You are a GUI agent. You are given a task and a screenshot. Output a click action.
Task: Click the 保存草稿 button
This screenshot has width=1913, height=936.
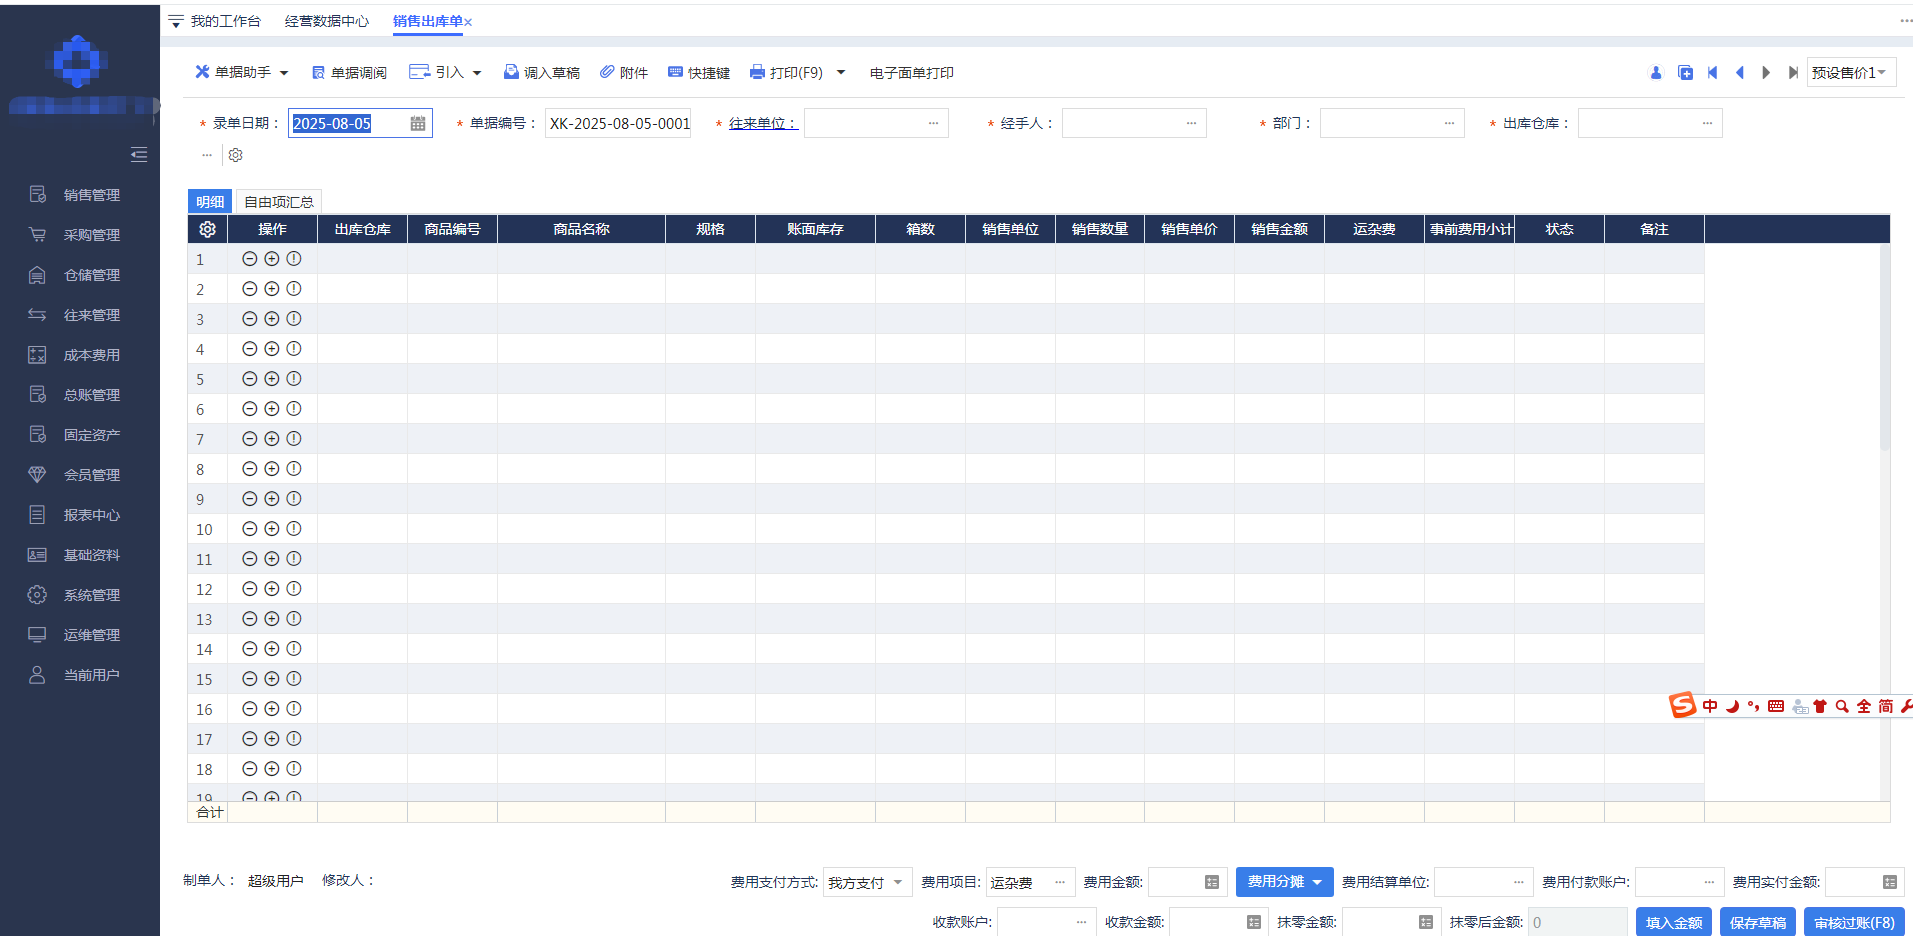(1757, 922)
